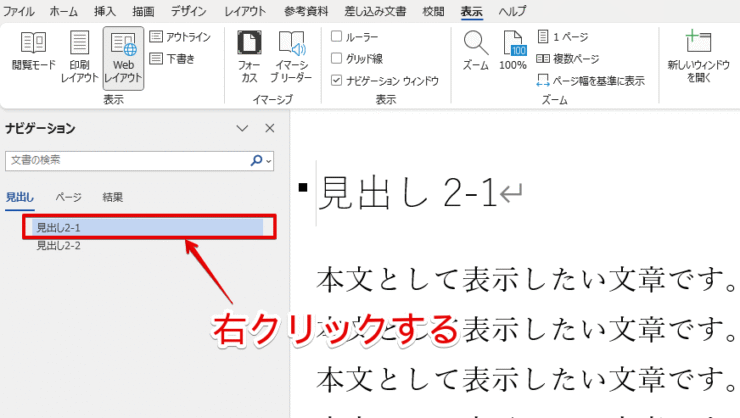Screen dimensions: 740x418
Task: Open 新しいウィンドウを開く
Action: pos(698,57)
